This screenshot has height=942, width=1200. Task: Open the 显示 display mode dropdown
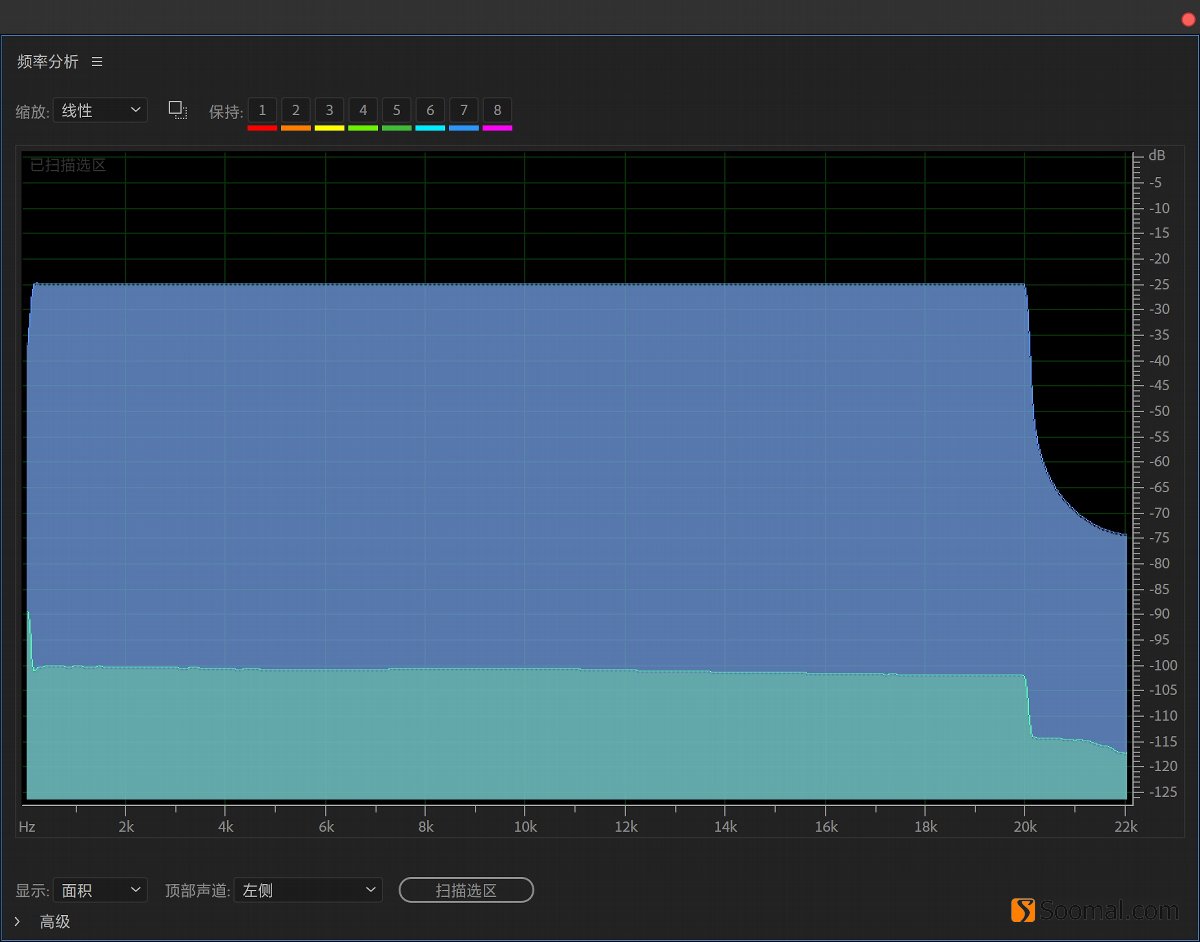coord(100,889)
